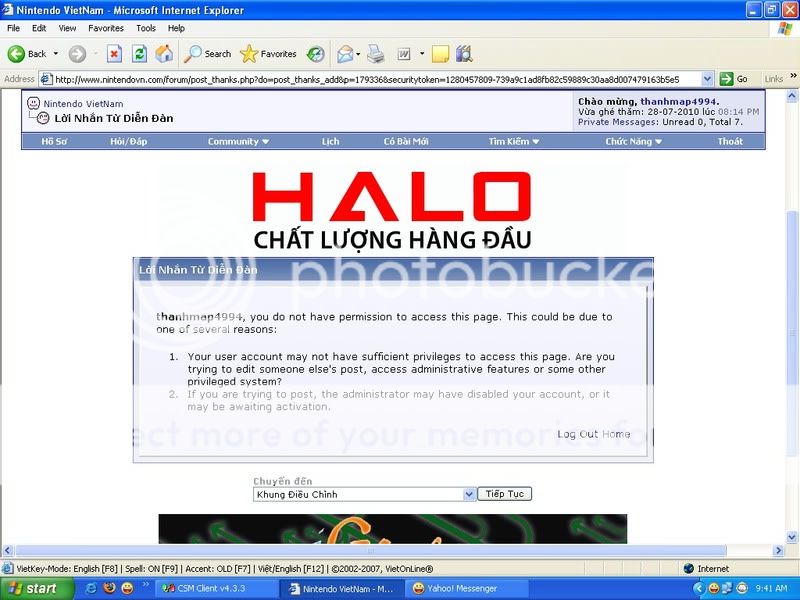Switch to Yahoo! Messenger taskbar button
This screenshot has height=600, width=800.
468,588
